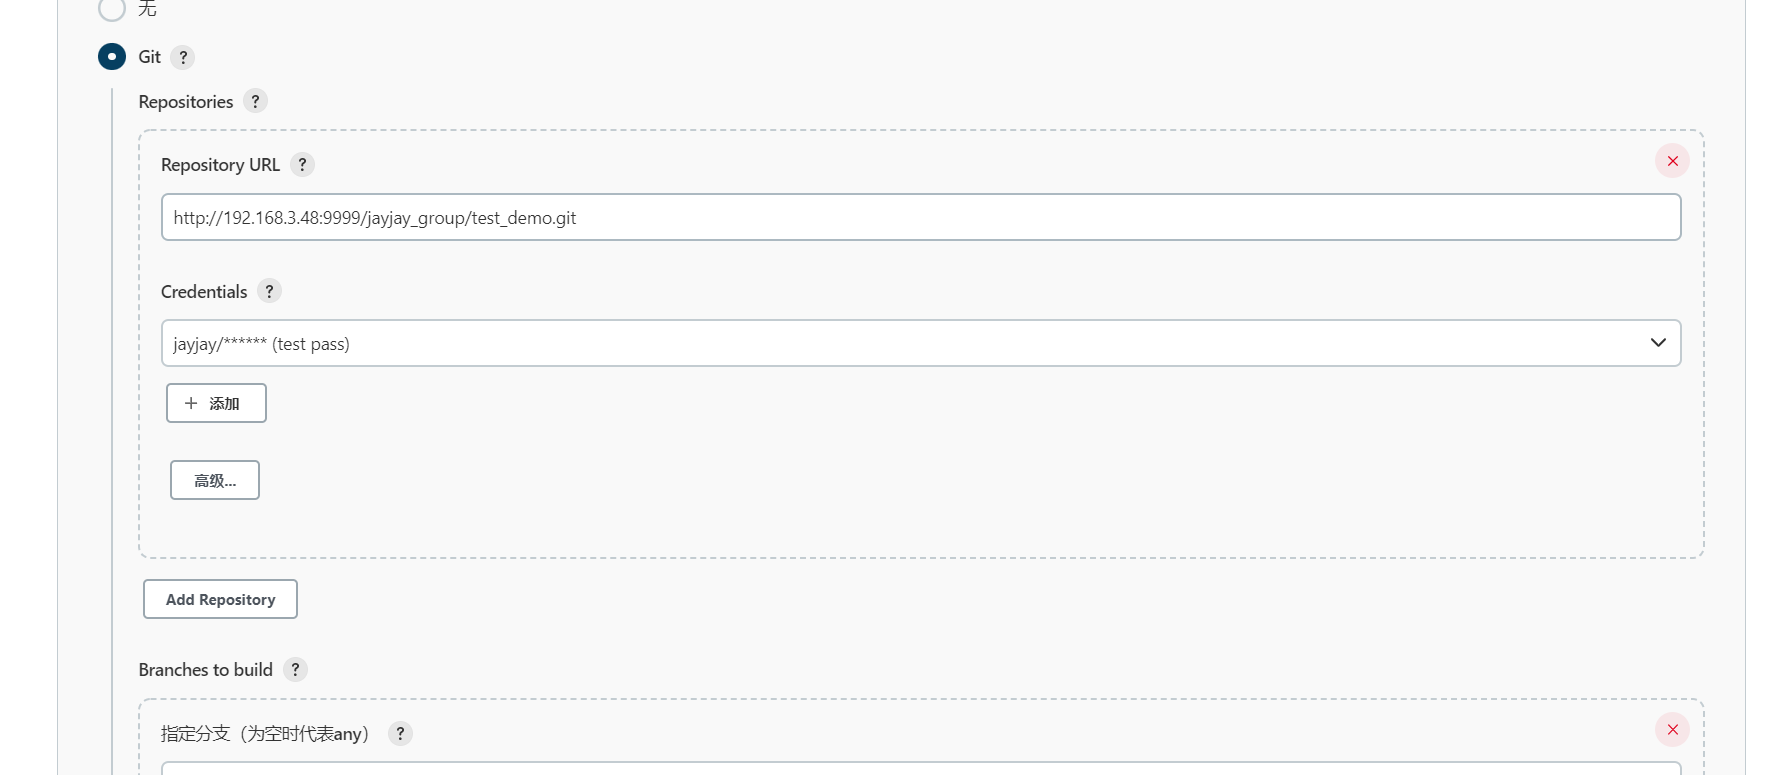Select the Git radio button
Viewport: 1773px width, 775px height.
click(112, 57)
